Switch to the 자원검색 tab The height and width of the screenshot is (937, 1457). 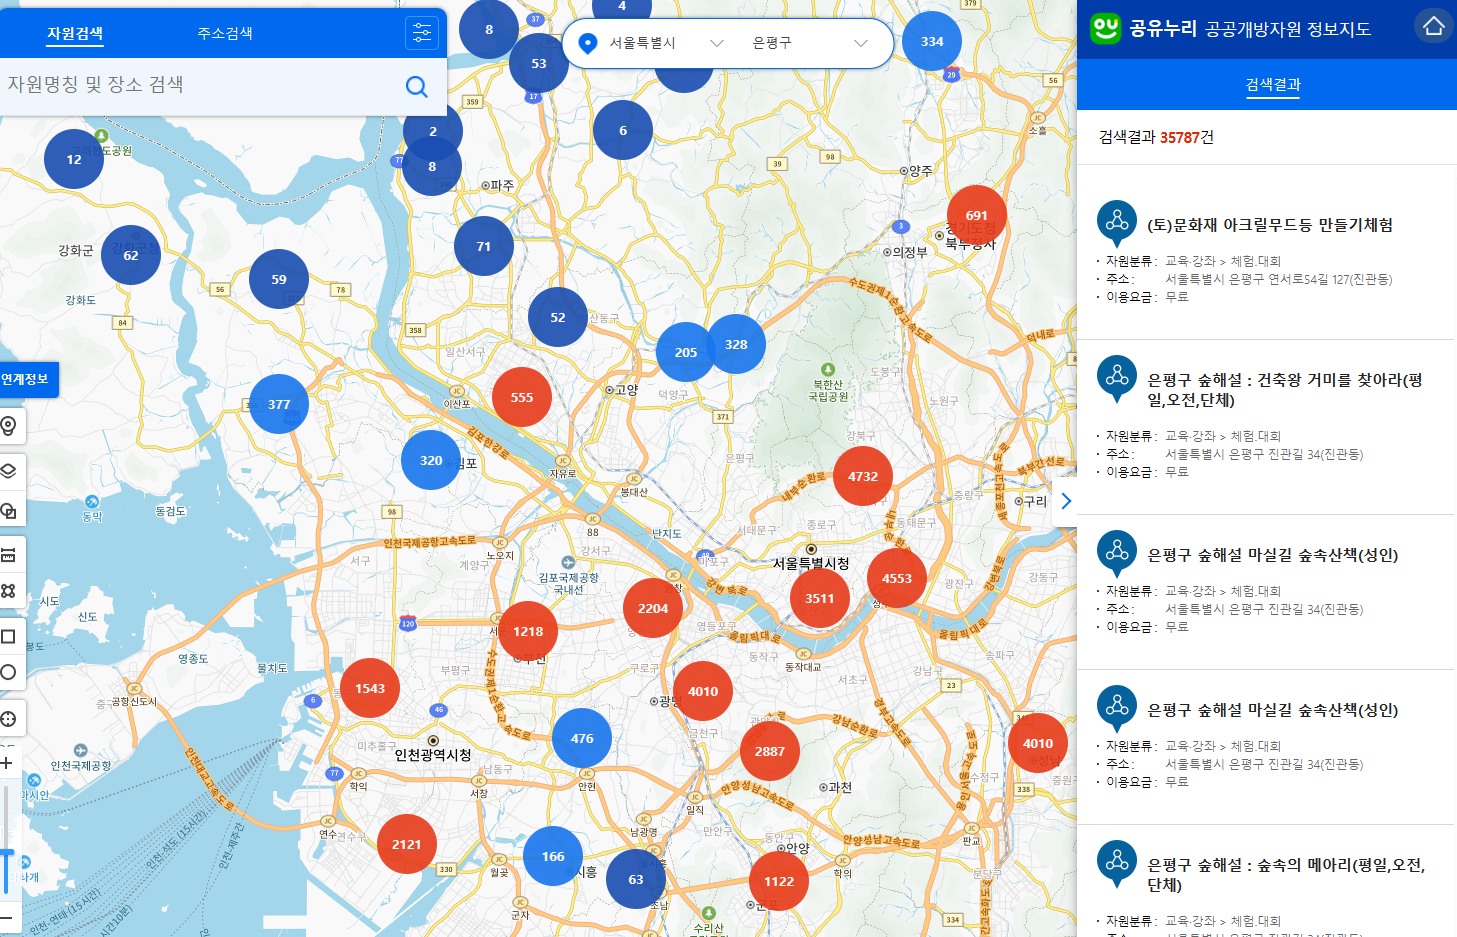75,34
